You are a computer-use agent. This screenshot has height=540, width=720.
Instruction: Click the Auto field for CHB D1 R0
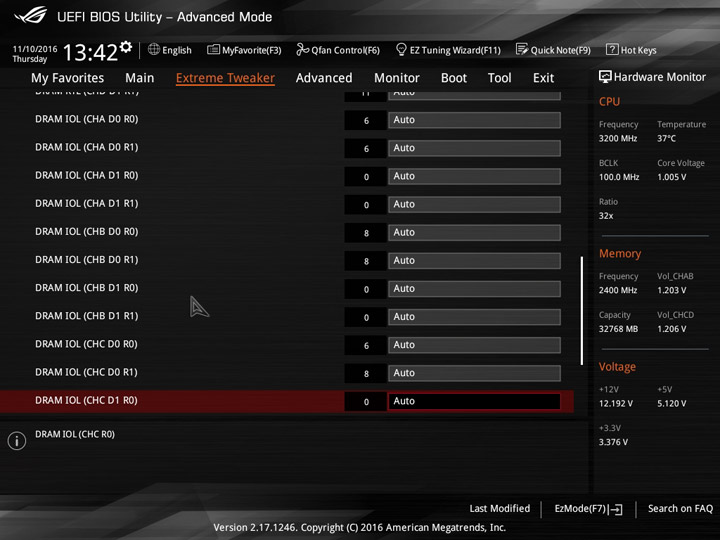coord(474,288)
